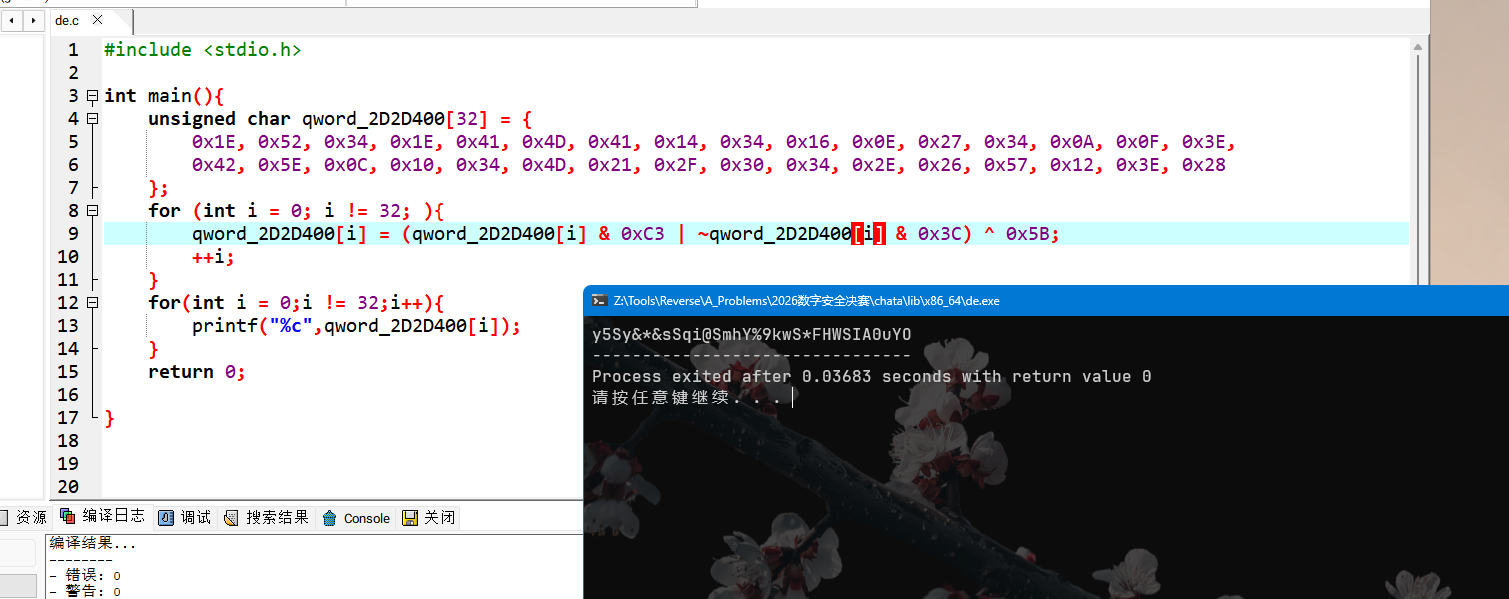The image size is (1509, 599).
Task: Select the de.c file tab
Action: click(67, 20)
